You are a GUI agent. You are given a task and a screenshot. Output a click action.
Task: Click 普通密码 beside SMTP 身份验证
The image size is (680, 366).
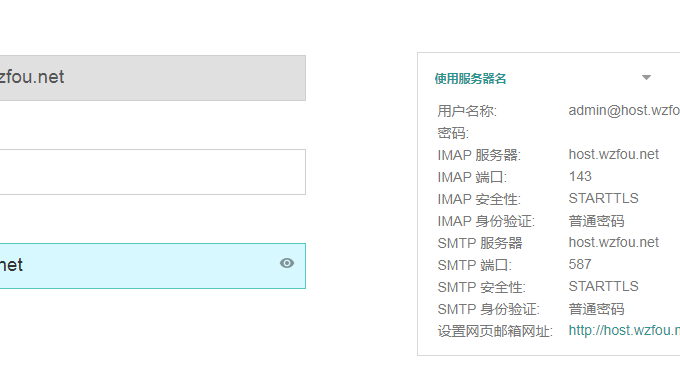(x=596, y=309)
